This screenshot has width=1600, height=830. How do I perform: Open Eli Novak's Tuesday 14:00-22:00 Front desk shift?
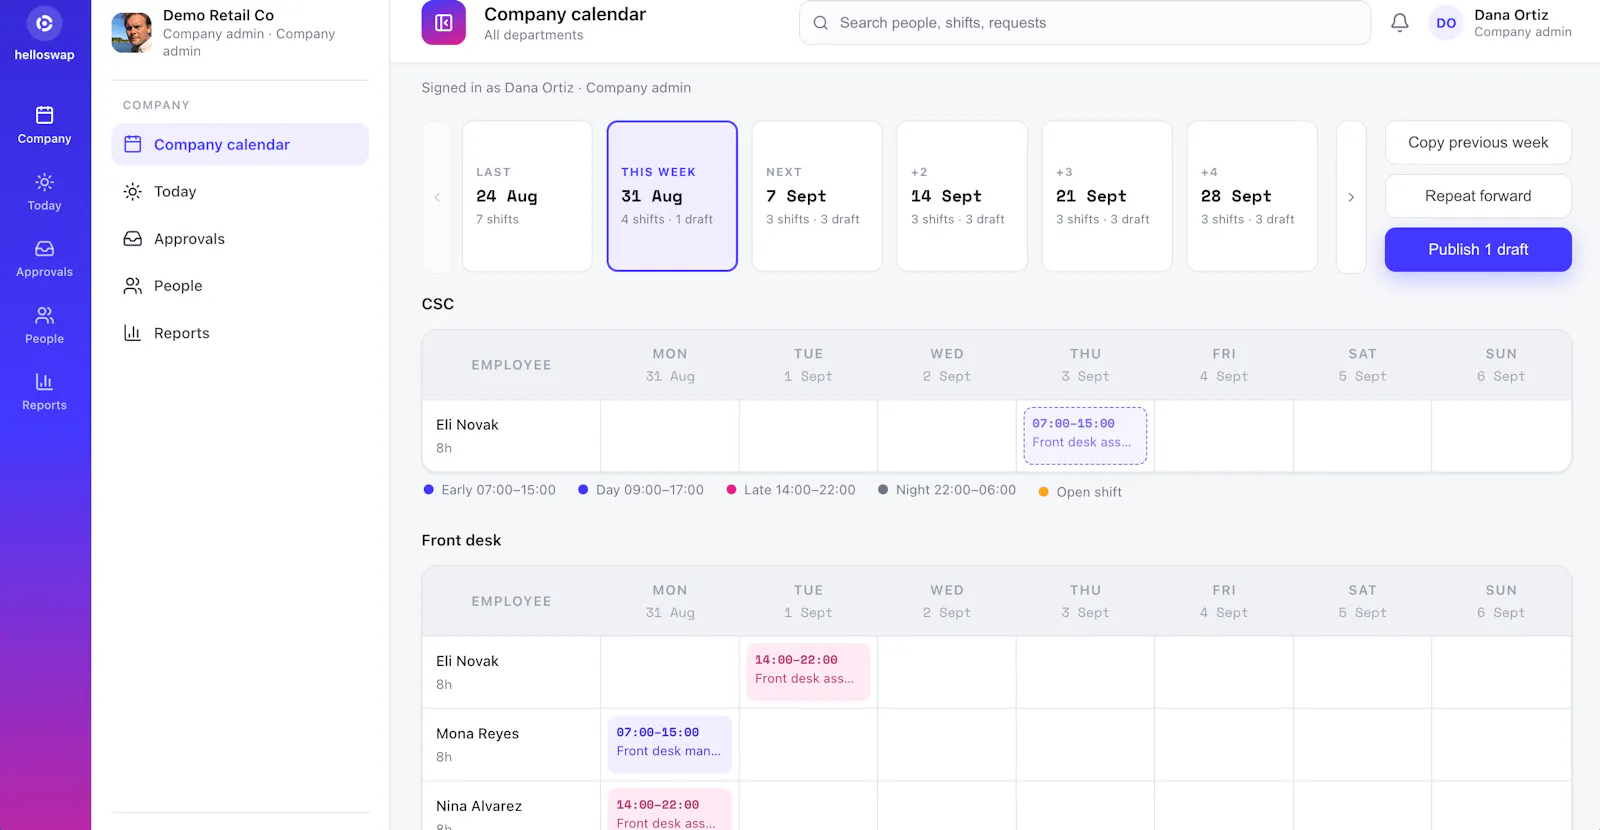pos(808,672)
